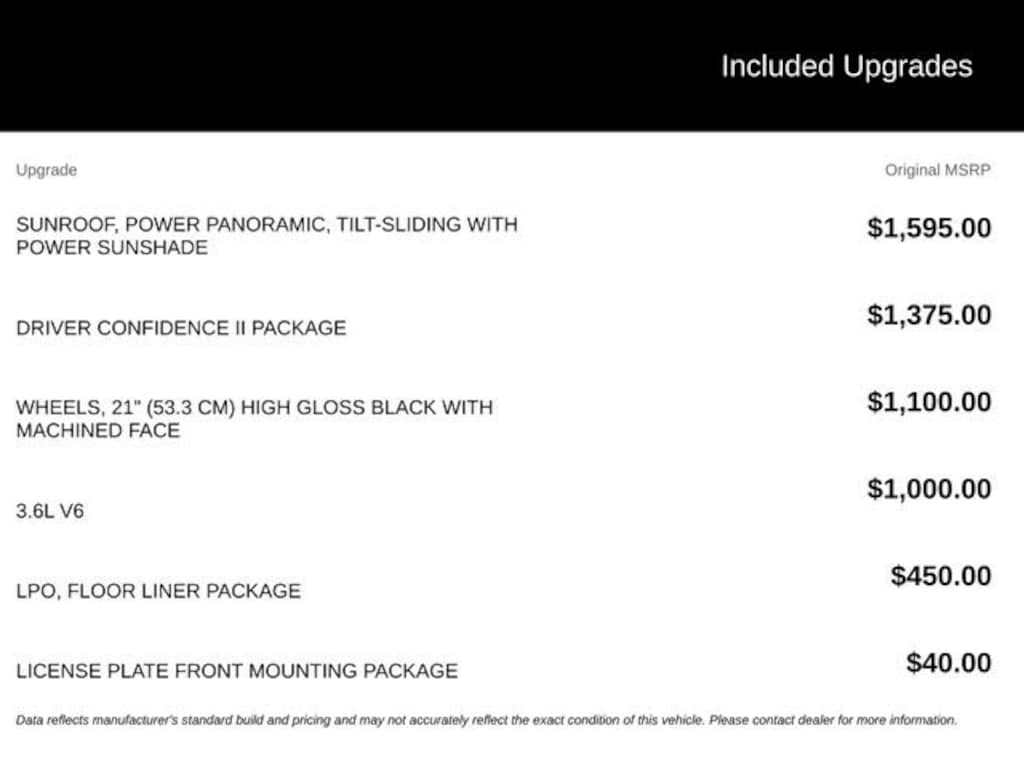Viewport: 1024px width, 768px height.
Task: Click the 'Please contact dealer' disclaimer sentence
Action: click(833, 720)
